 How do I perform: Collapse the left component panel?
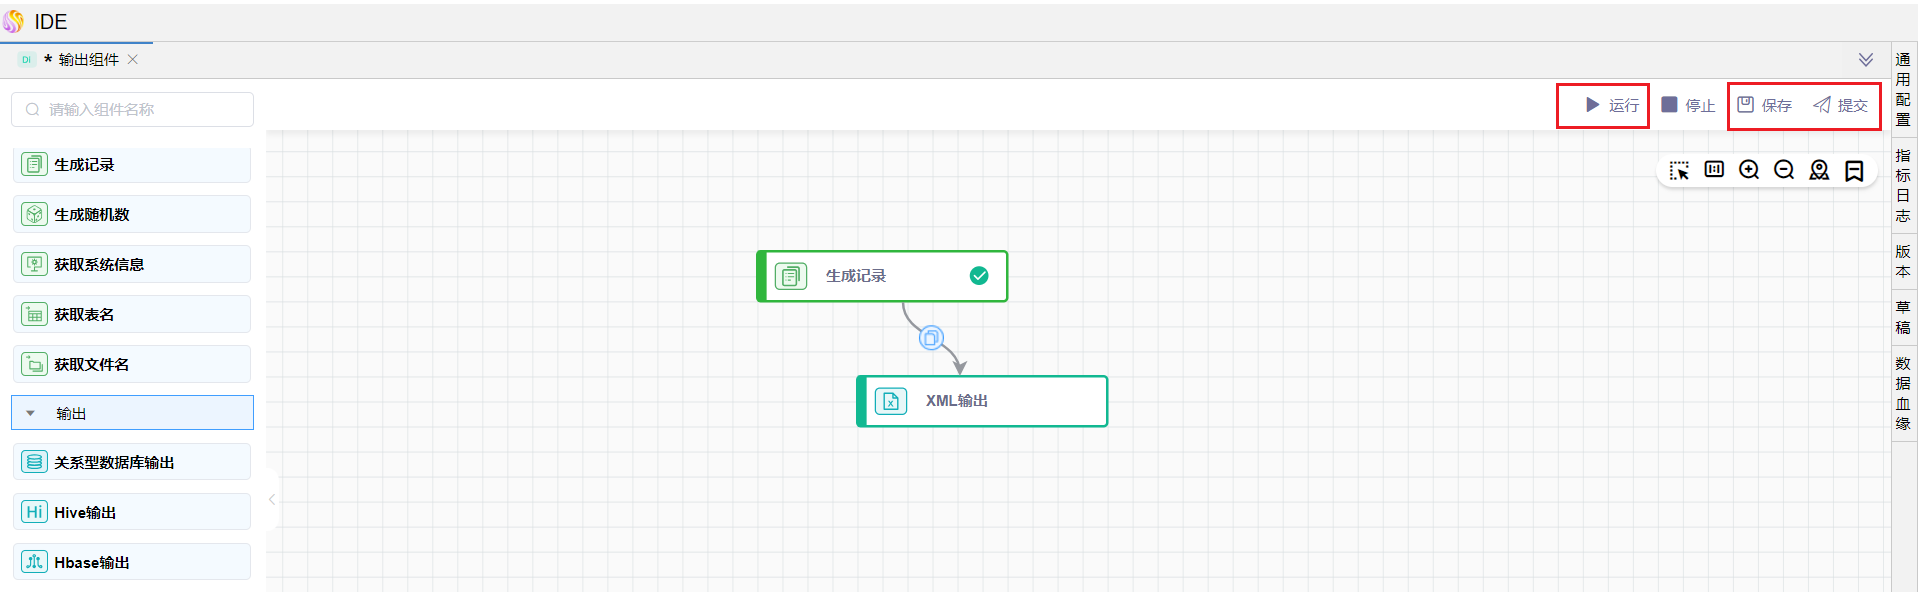pos(271,499)
